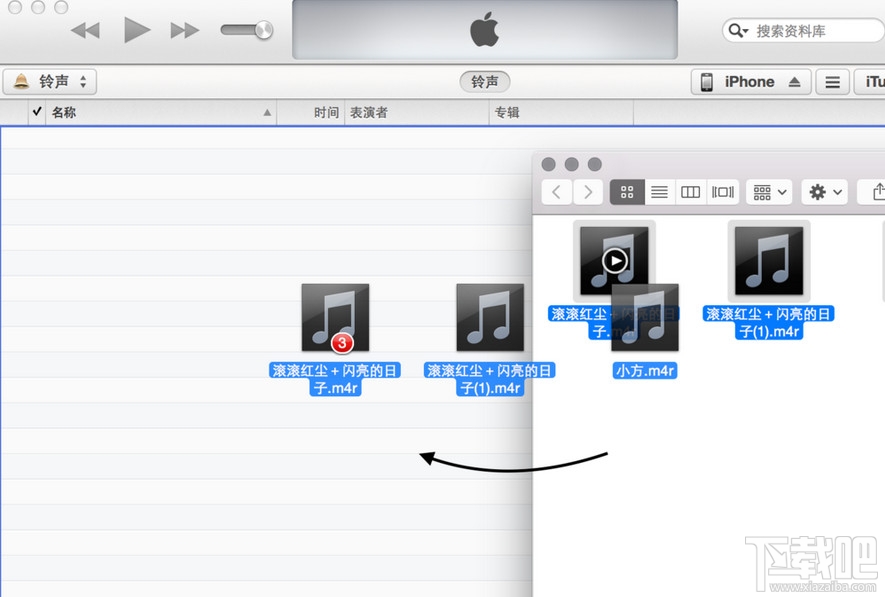Switch the Finder window to column view
This screenshot has width=885, height=597.
(690, 192)
